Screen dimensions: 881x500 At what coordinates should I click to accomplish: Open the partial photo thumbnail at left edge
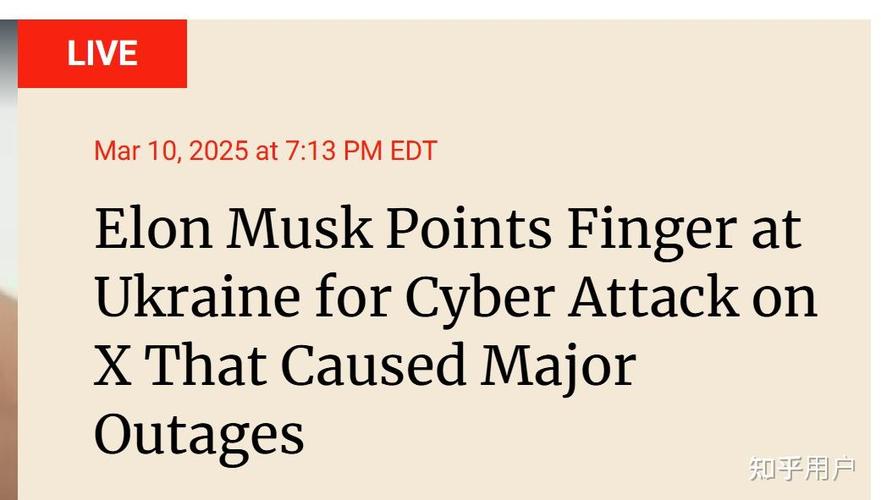8,260
